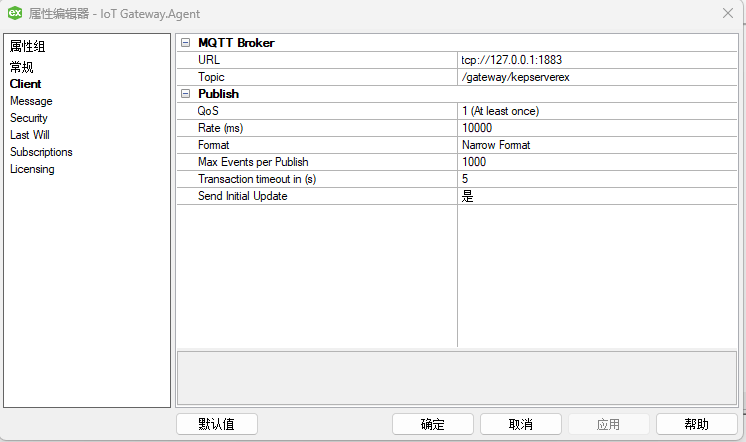
Task: Switch to the Message property group
Action: pyautogui.click(x=31, y=101)
